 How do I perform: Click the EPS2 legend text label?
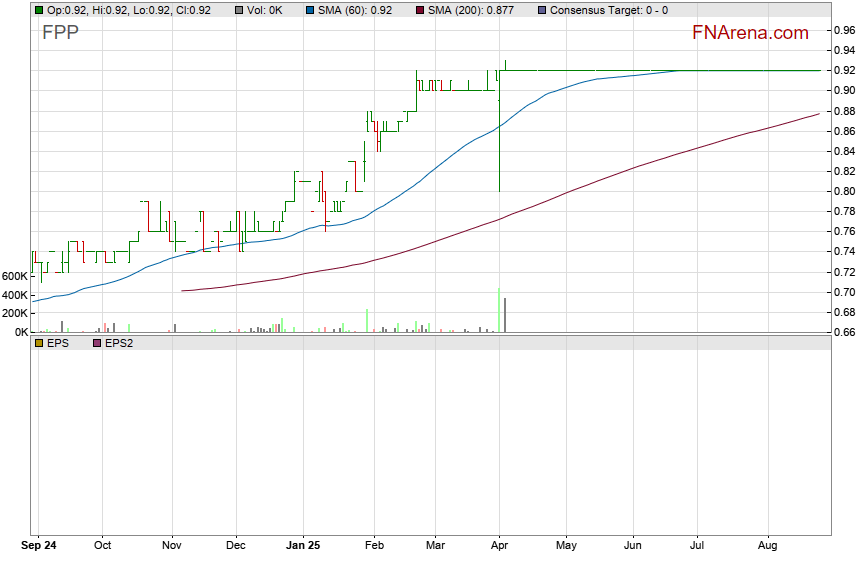coord(118,343)
